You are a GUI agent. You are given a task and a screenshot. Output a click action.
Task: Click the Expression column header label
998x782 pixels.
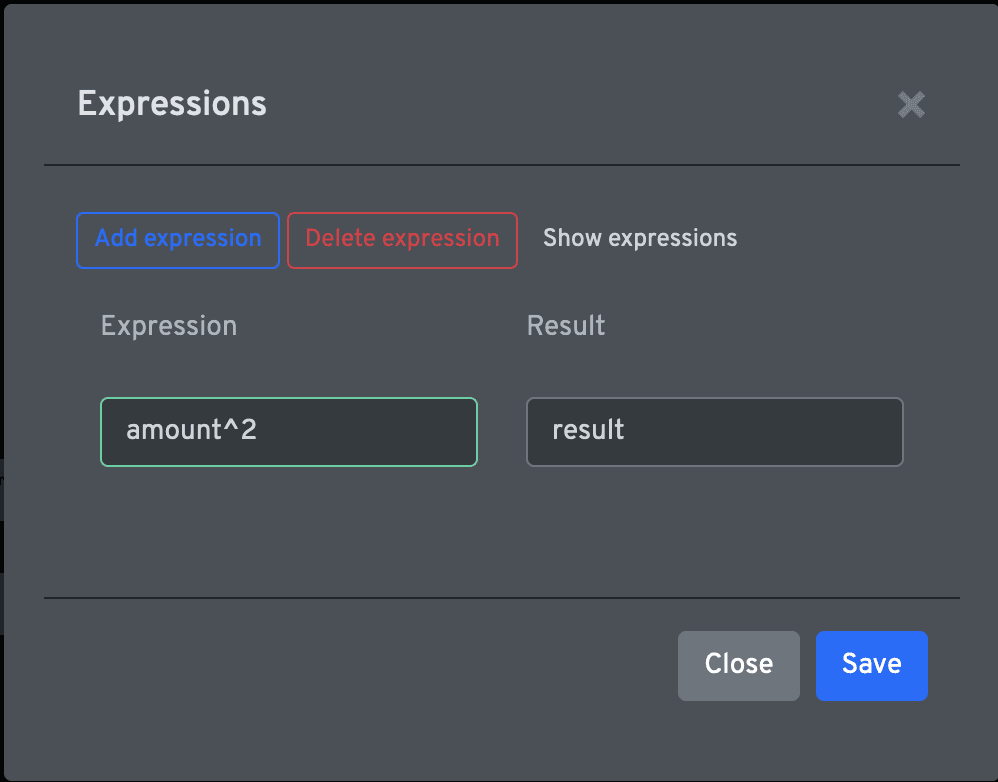169,326
